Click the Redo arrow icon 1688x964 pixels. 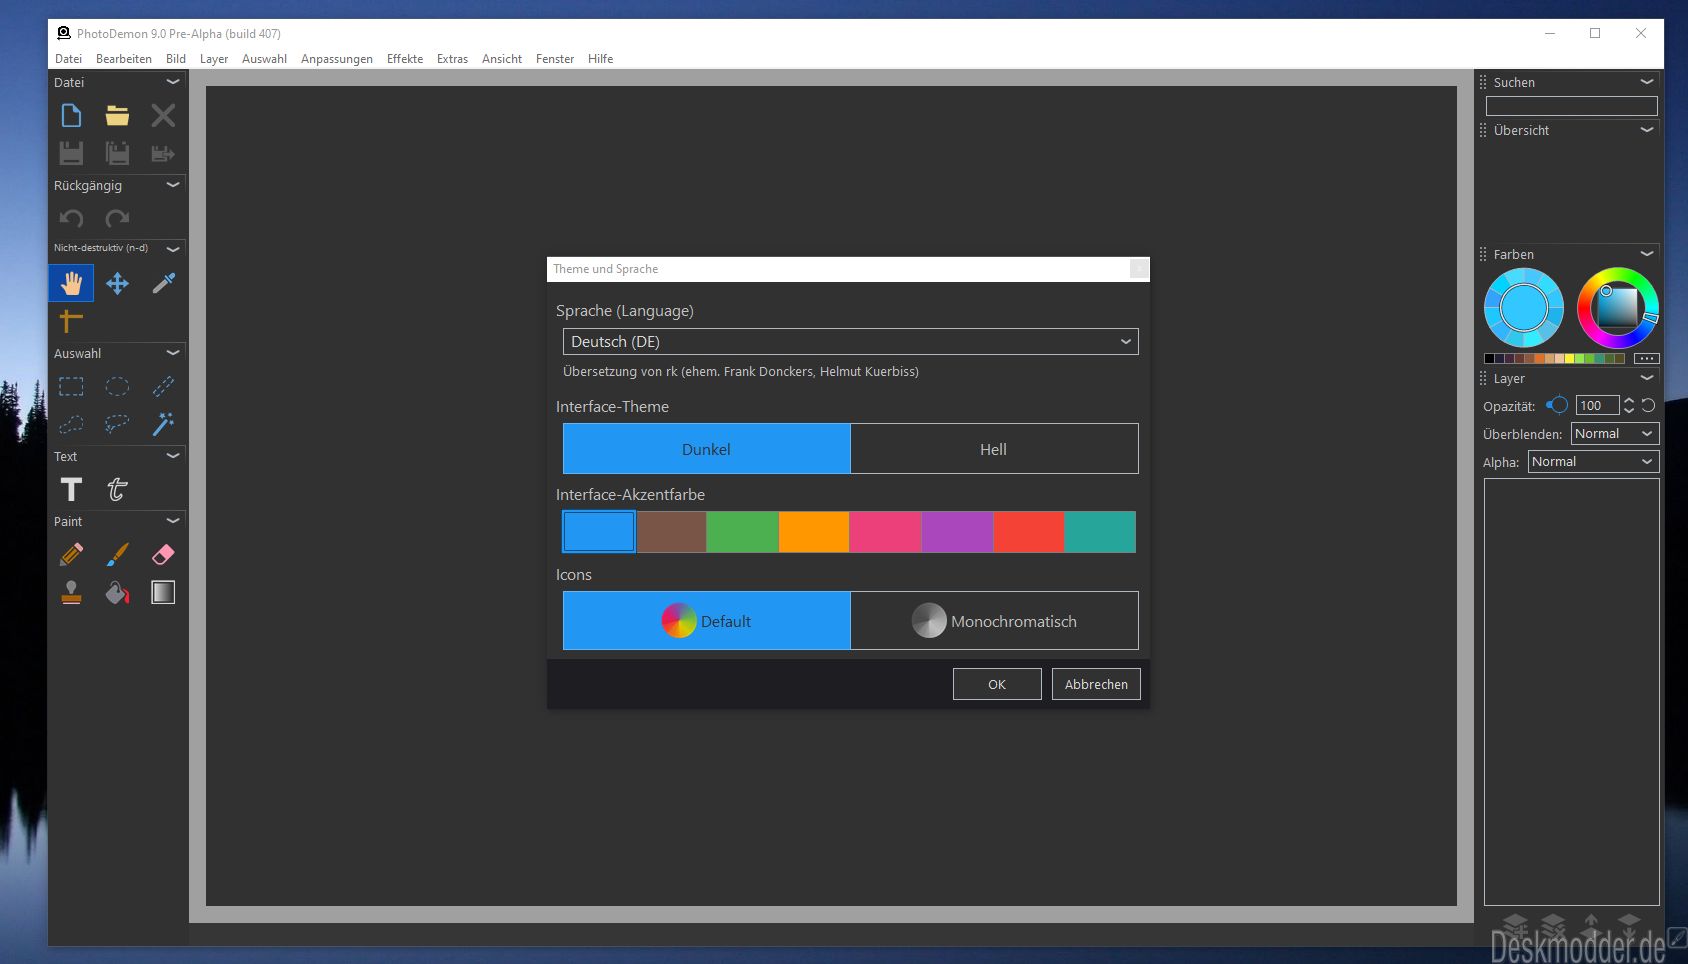pos(117,218)
